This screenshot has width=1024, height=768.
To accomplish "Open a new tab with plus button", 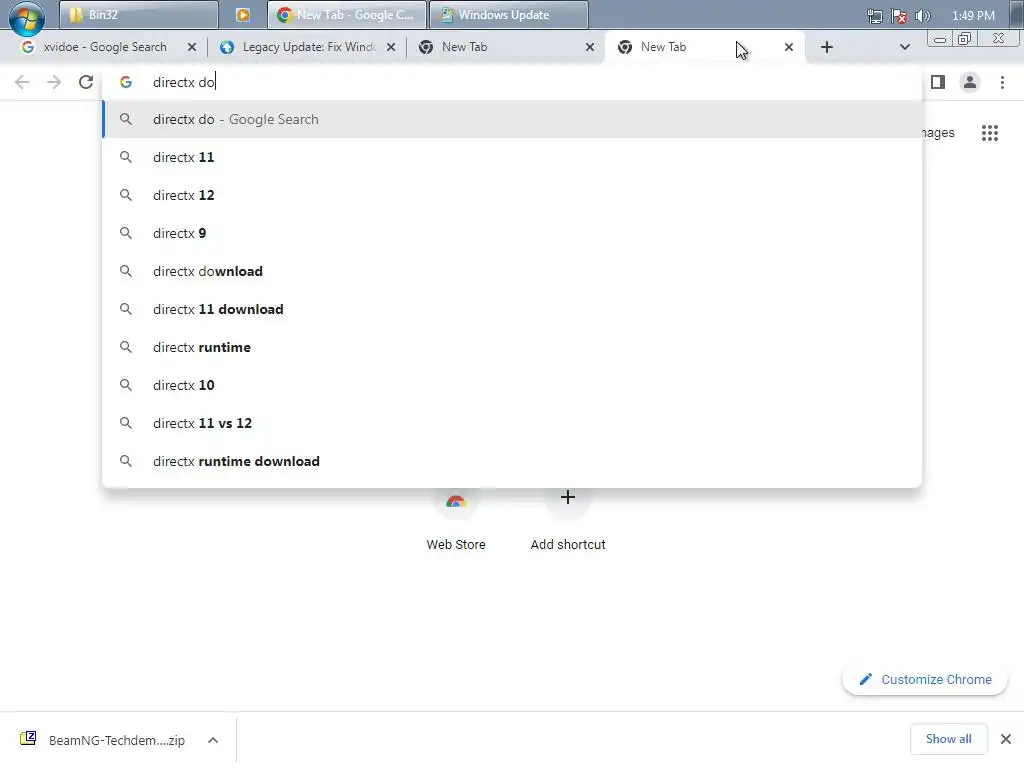I will pos(827,47).
